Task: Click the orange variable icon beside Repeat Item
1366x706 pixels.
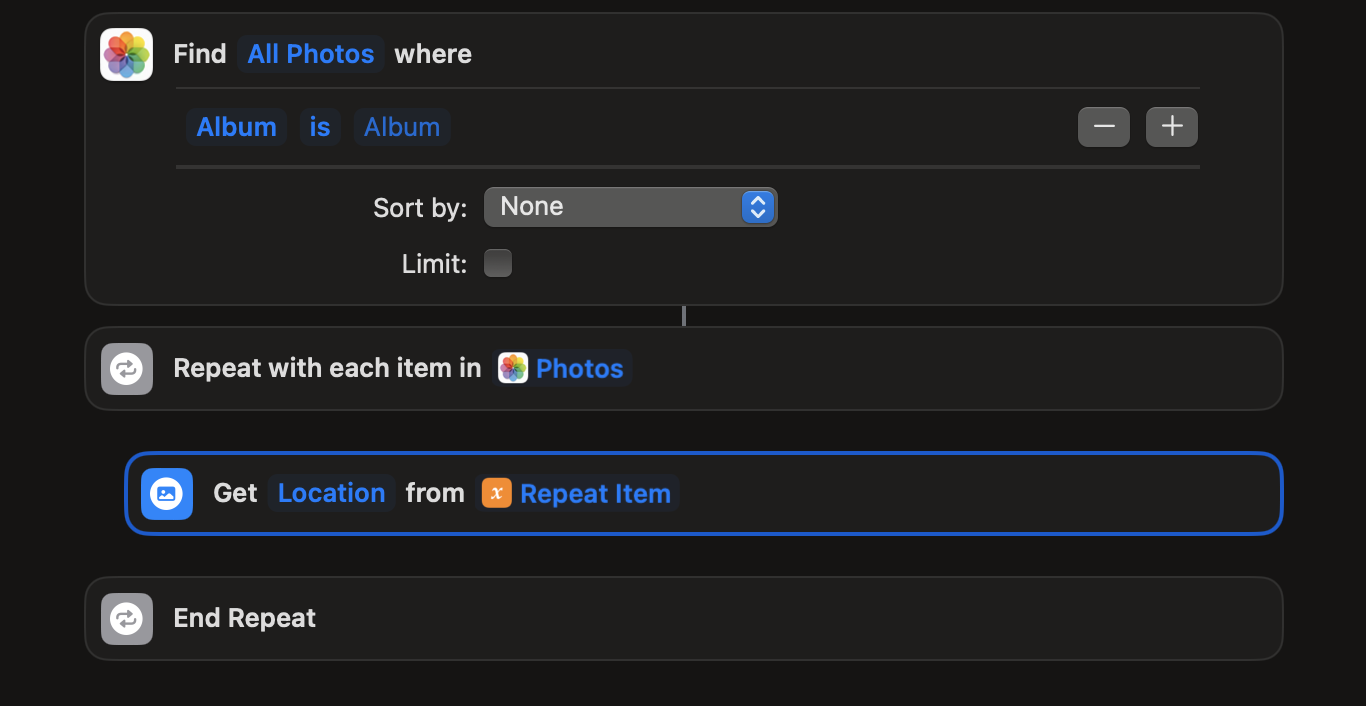Action: point(497,493)
